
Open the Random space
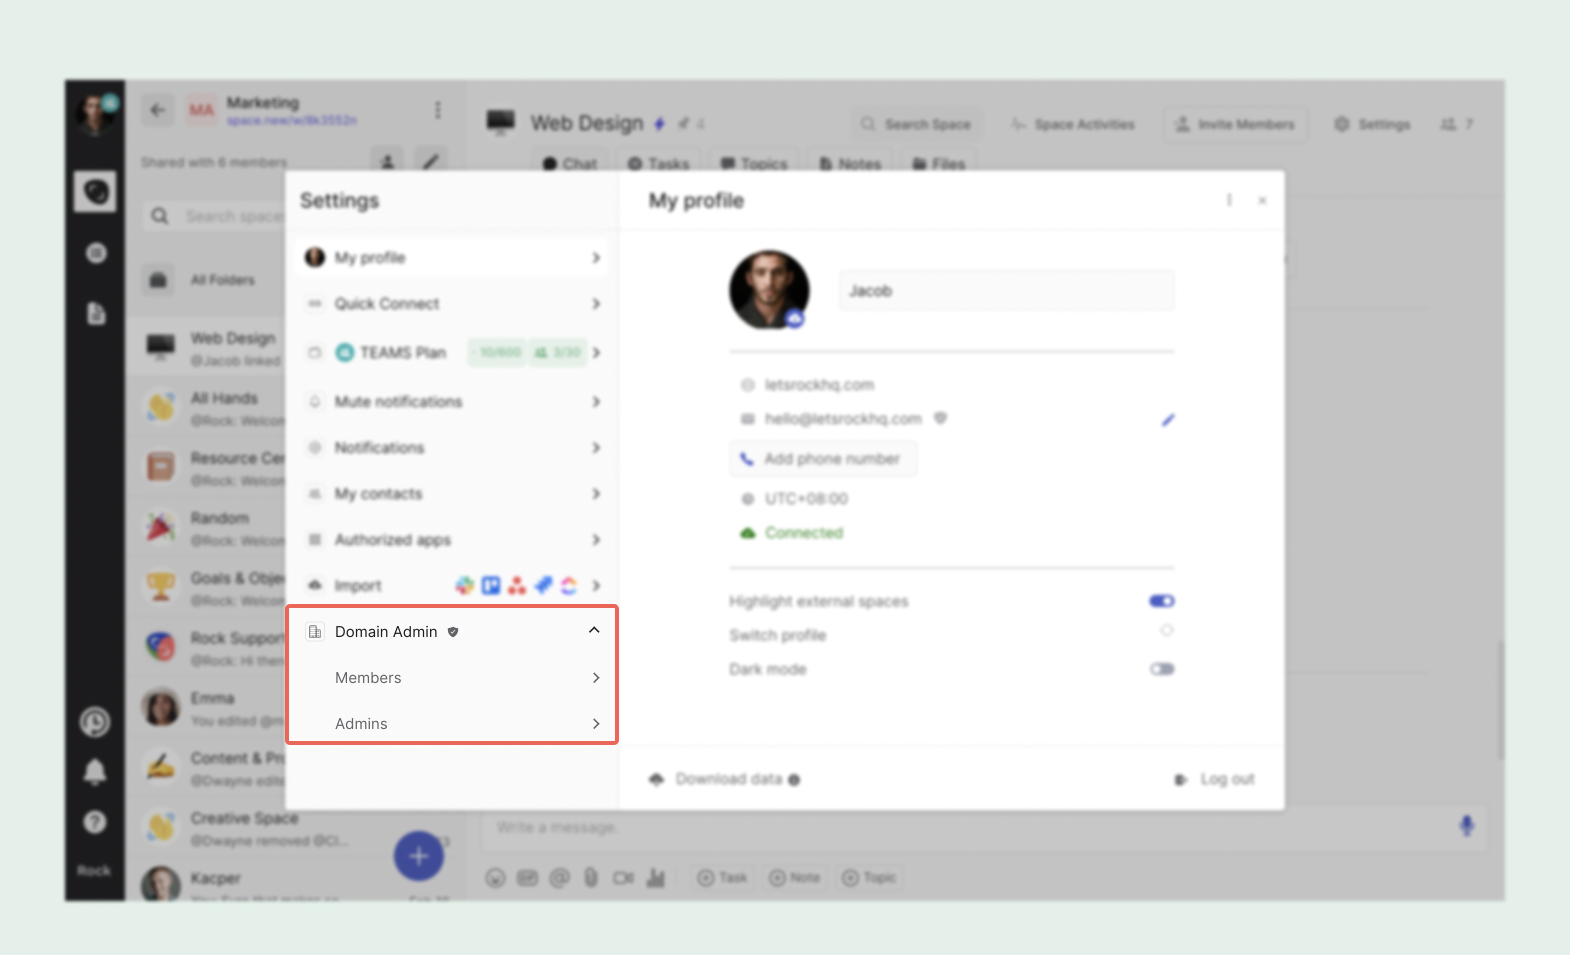point(206,528)
